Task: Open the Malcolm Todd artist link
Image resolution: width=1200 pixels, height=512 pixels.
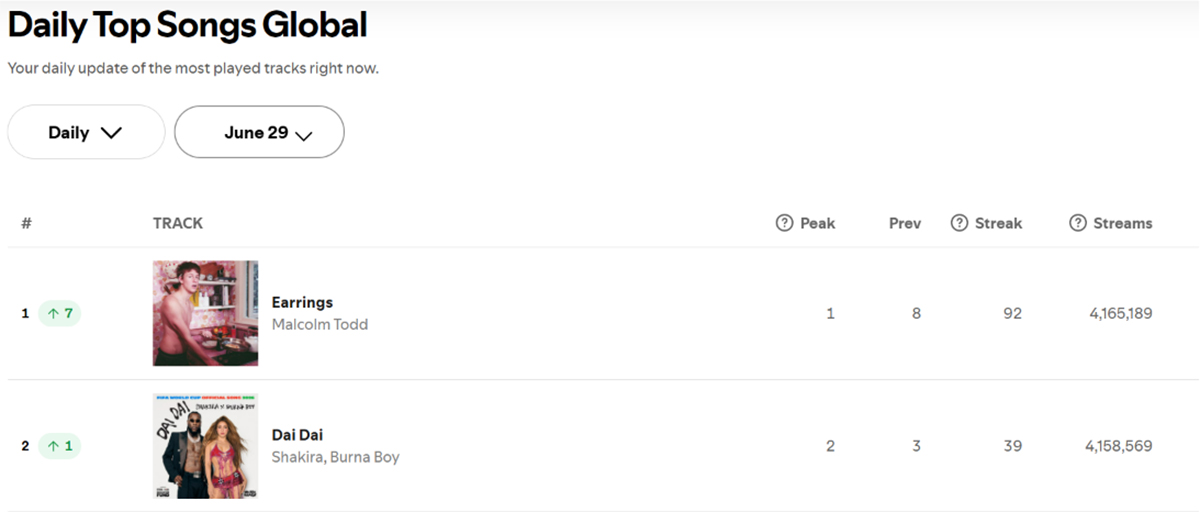Action: (320, 324)
